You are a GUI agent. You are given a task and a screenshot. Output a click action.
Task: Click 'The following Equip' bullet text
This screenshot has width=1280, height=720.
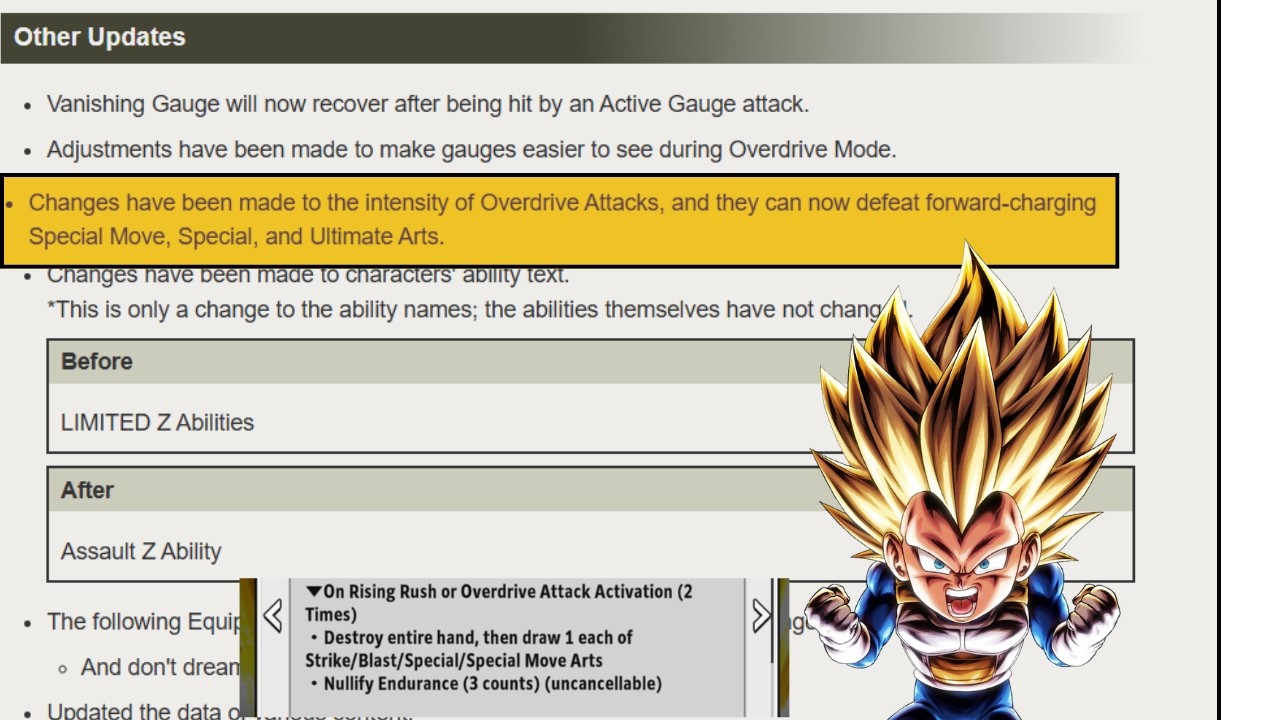coord(144,622)
